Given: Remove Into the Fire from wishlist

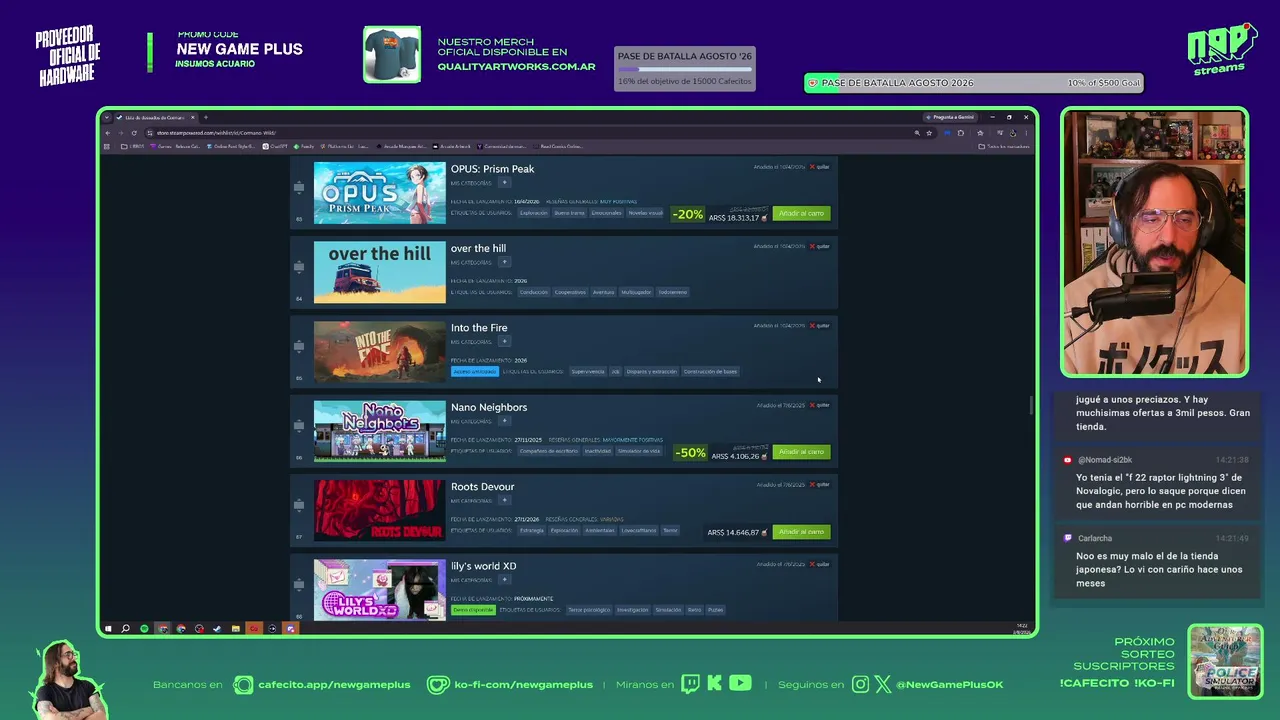Looking at the screenshot, I should pyautogui.click(x=820, y=326).
